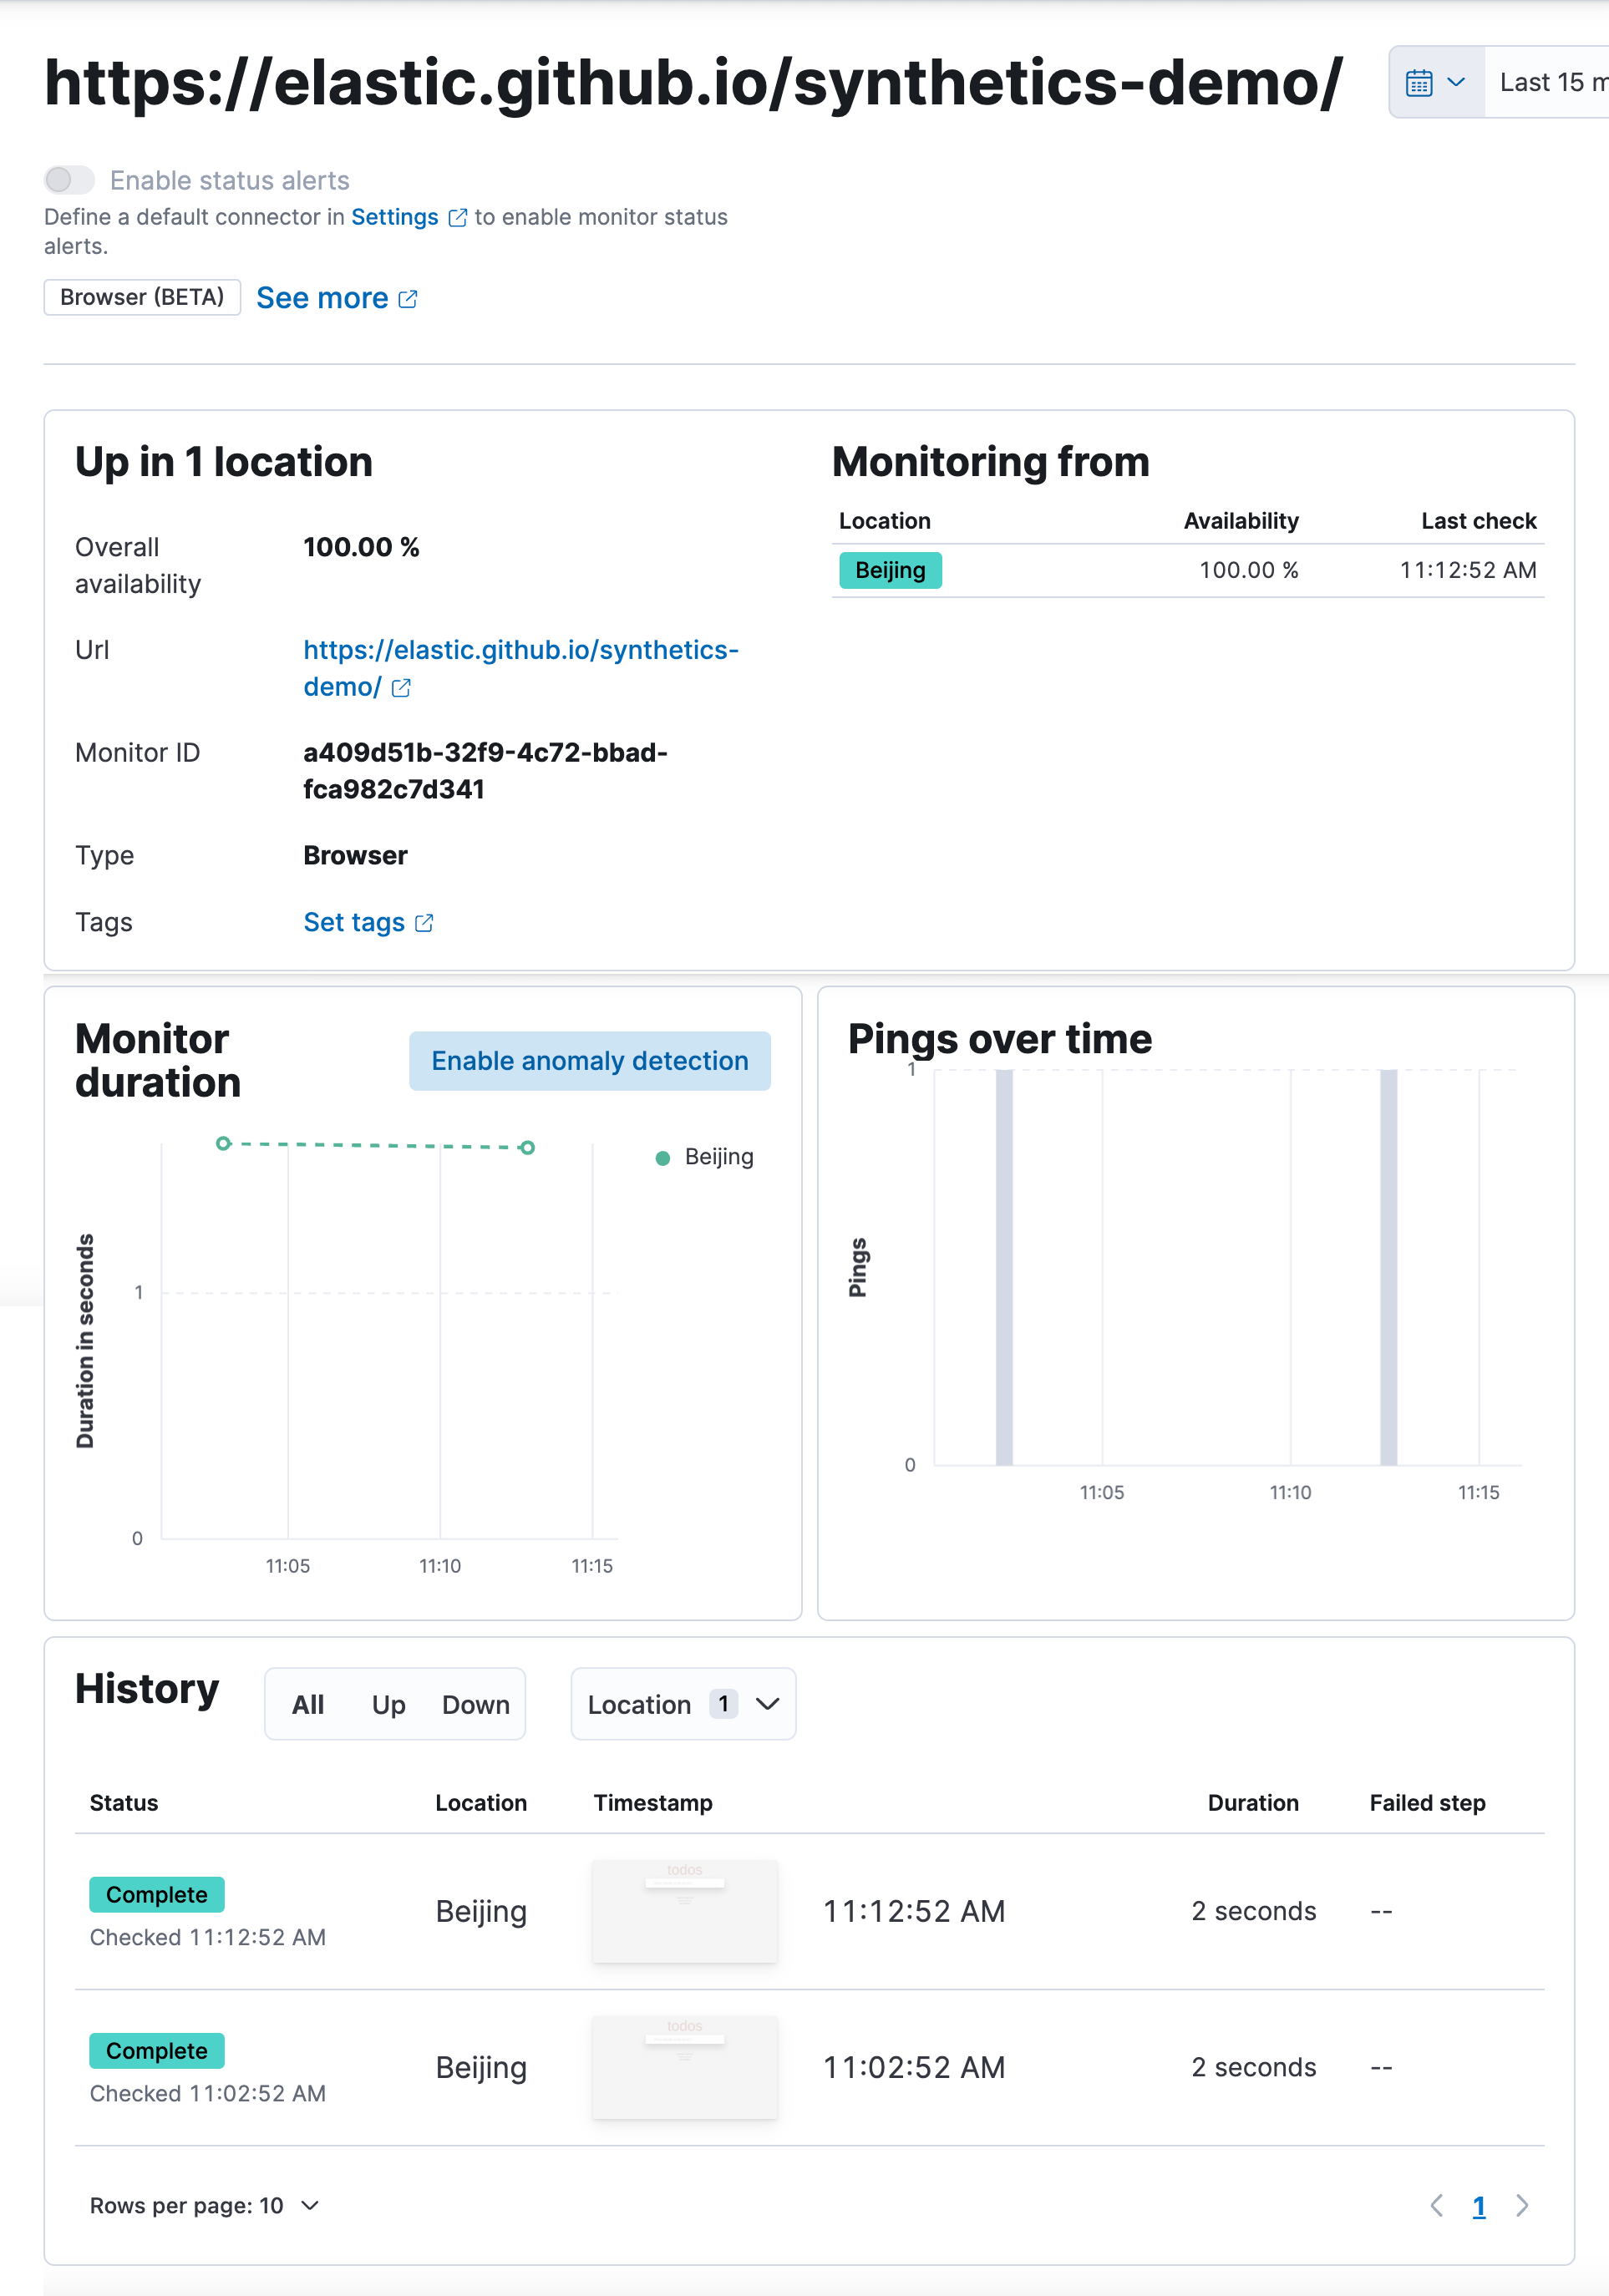Filter history by Down status
This screenshot has width=1609, height=2296.
[x=475, y=1704]
